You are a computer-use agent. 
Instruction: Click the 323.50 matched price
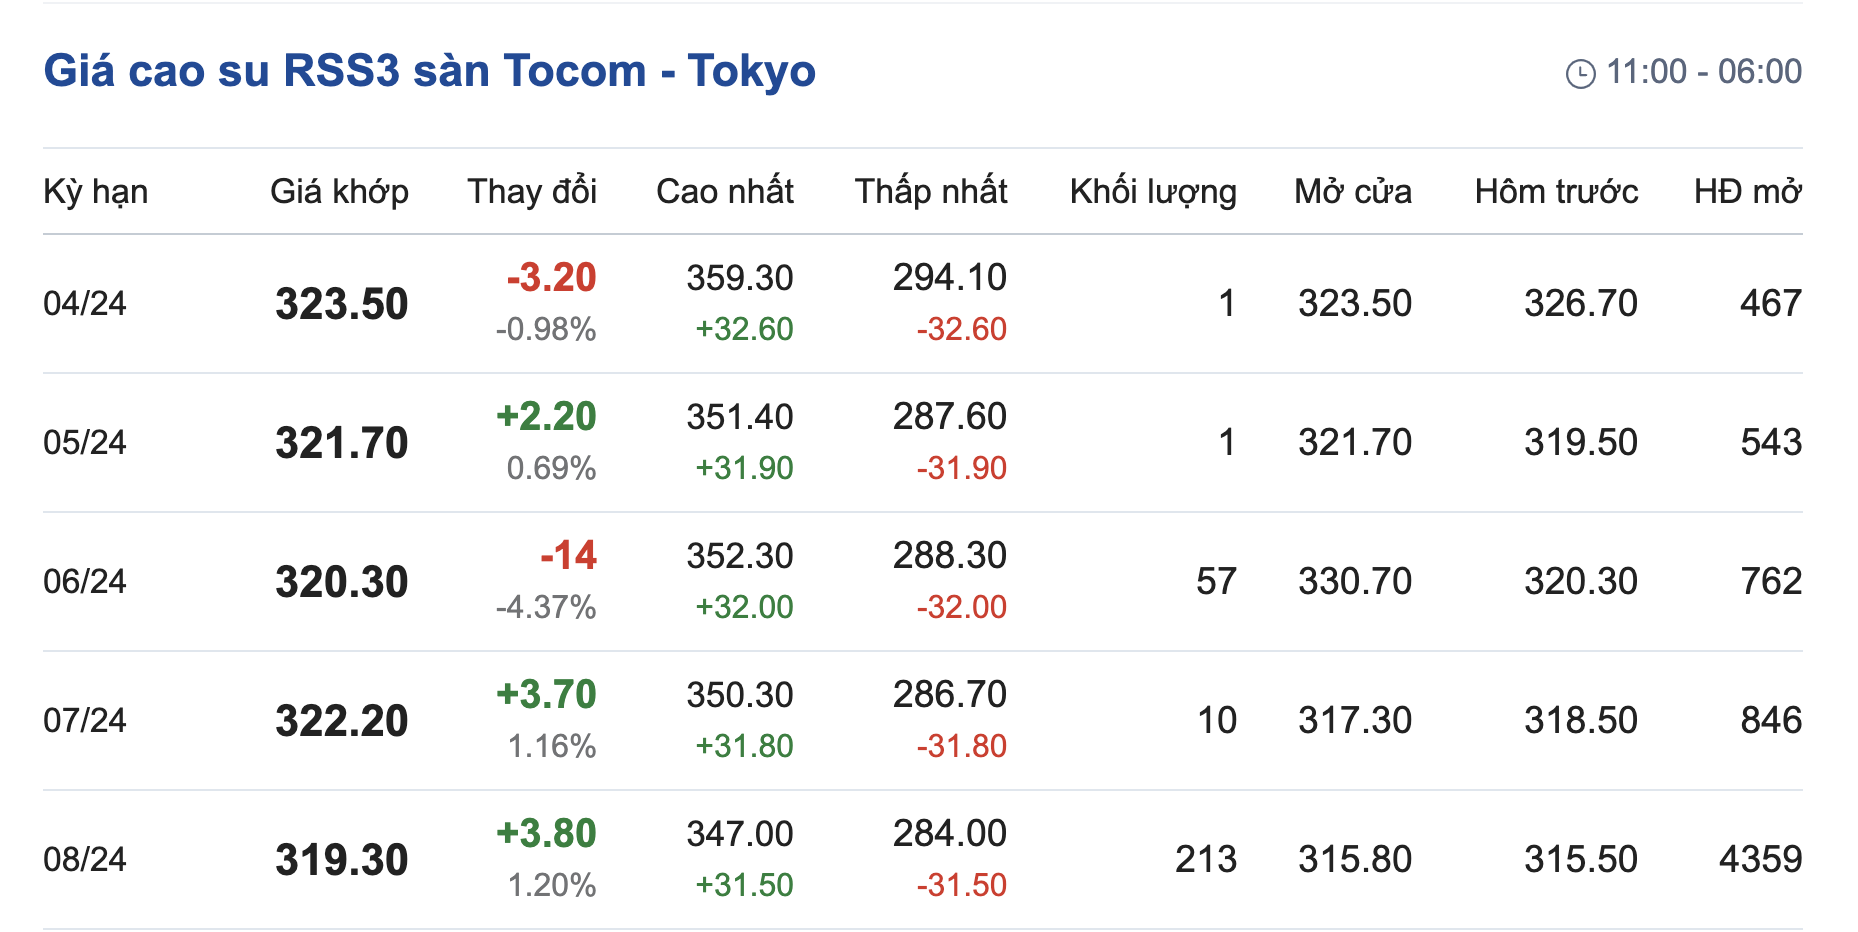point(341,304)
